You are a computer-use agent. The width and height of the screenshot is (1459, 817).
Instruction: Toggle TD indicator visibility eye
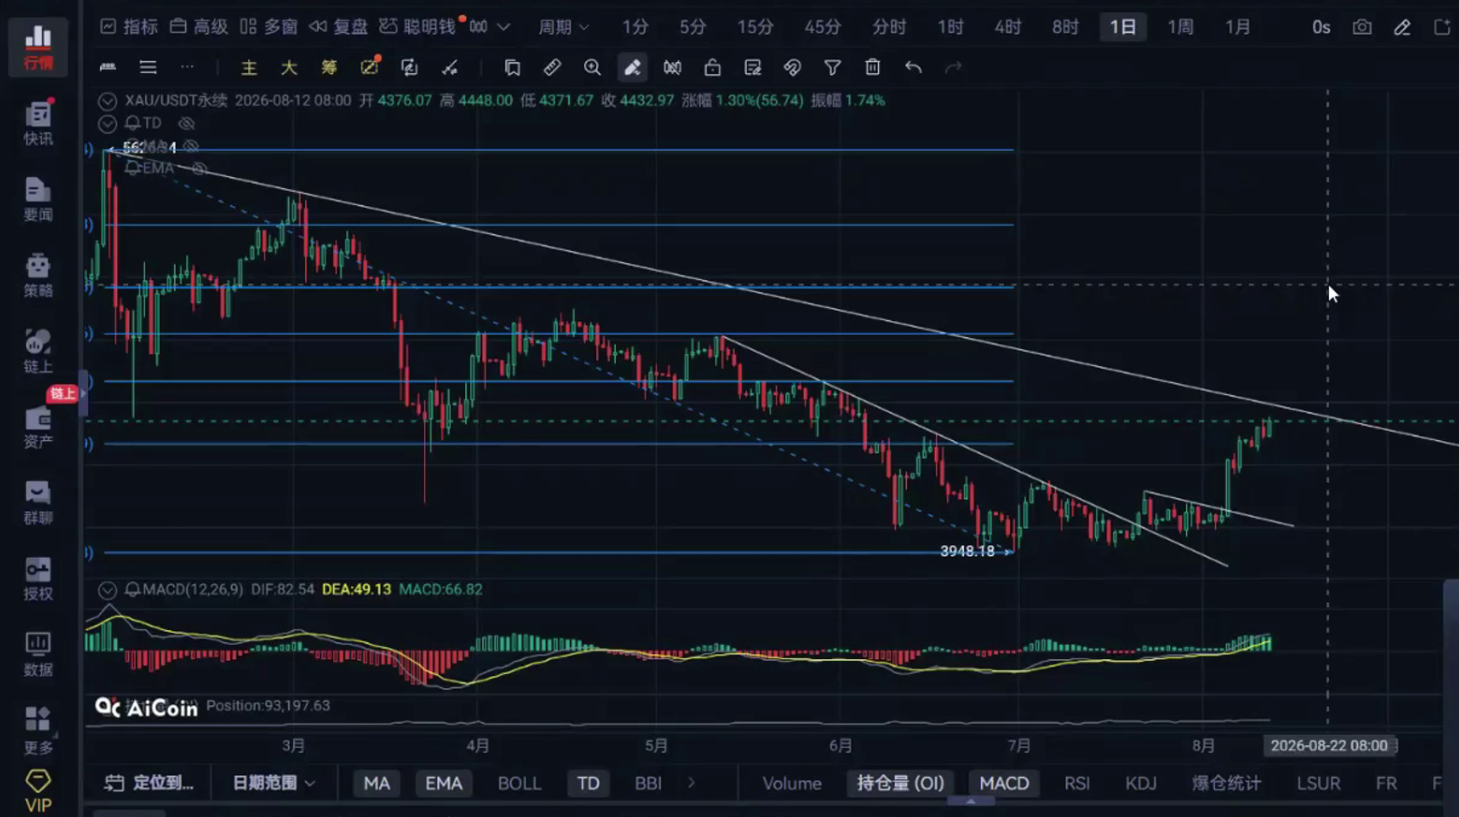click(186, 123)
